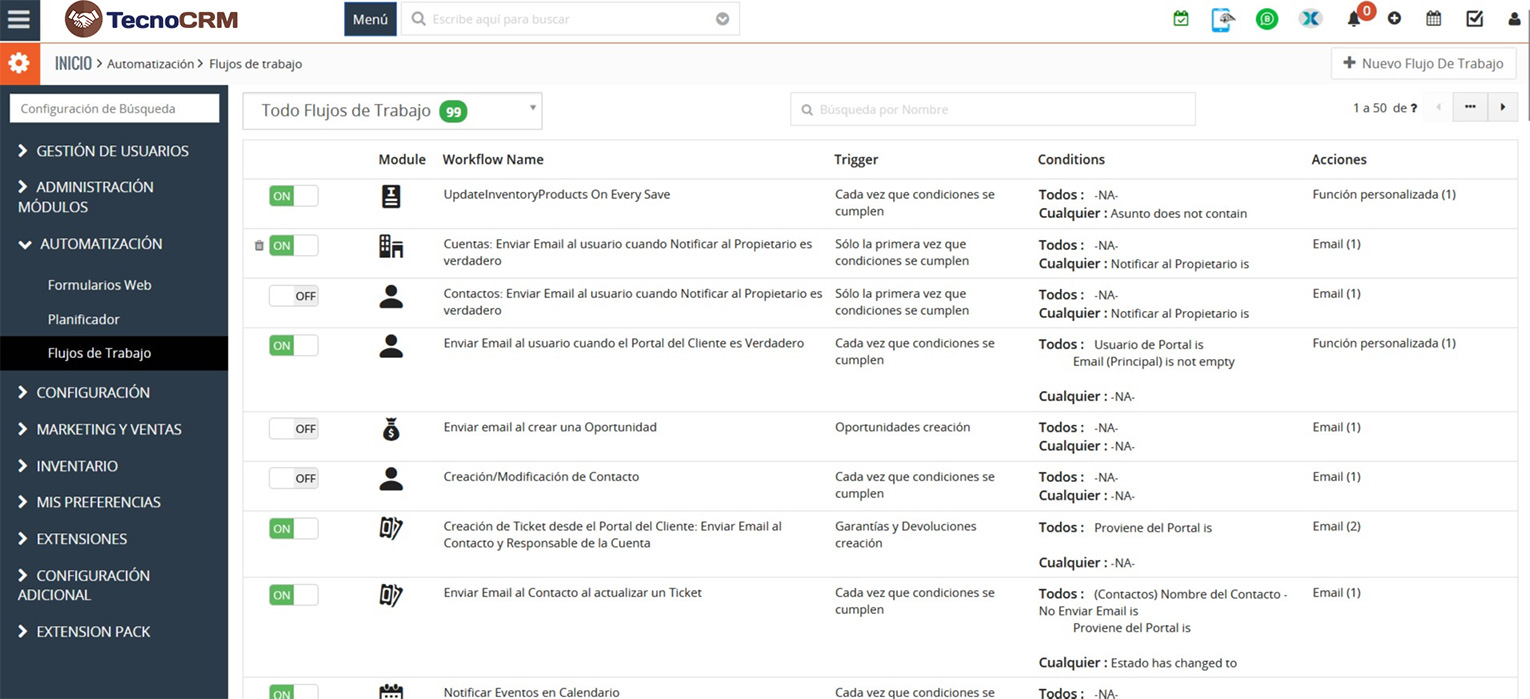This screenshot has width=1530, height=699.
Task: Open the Todo Flujos de Trabajo dropdown
Action: coord(392,111)
